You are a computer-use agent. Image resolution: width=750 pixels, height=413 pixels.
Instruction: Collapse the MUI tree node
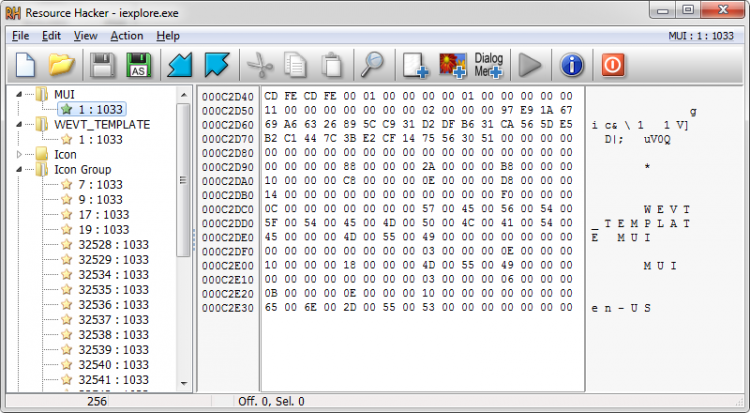[x=19, y=94]
